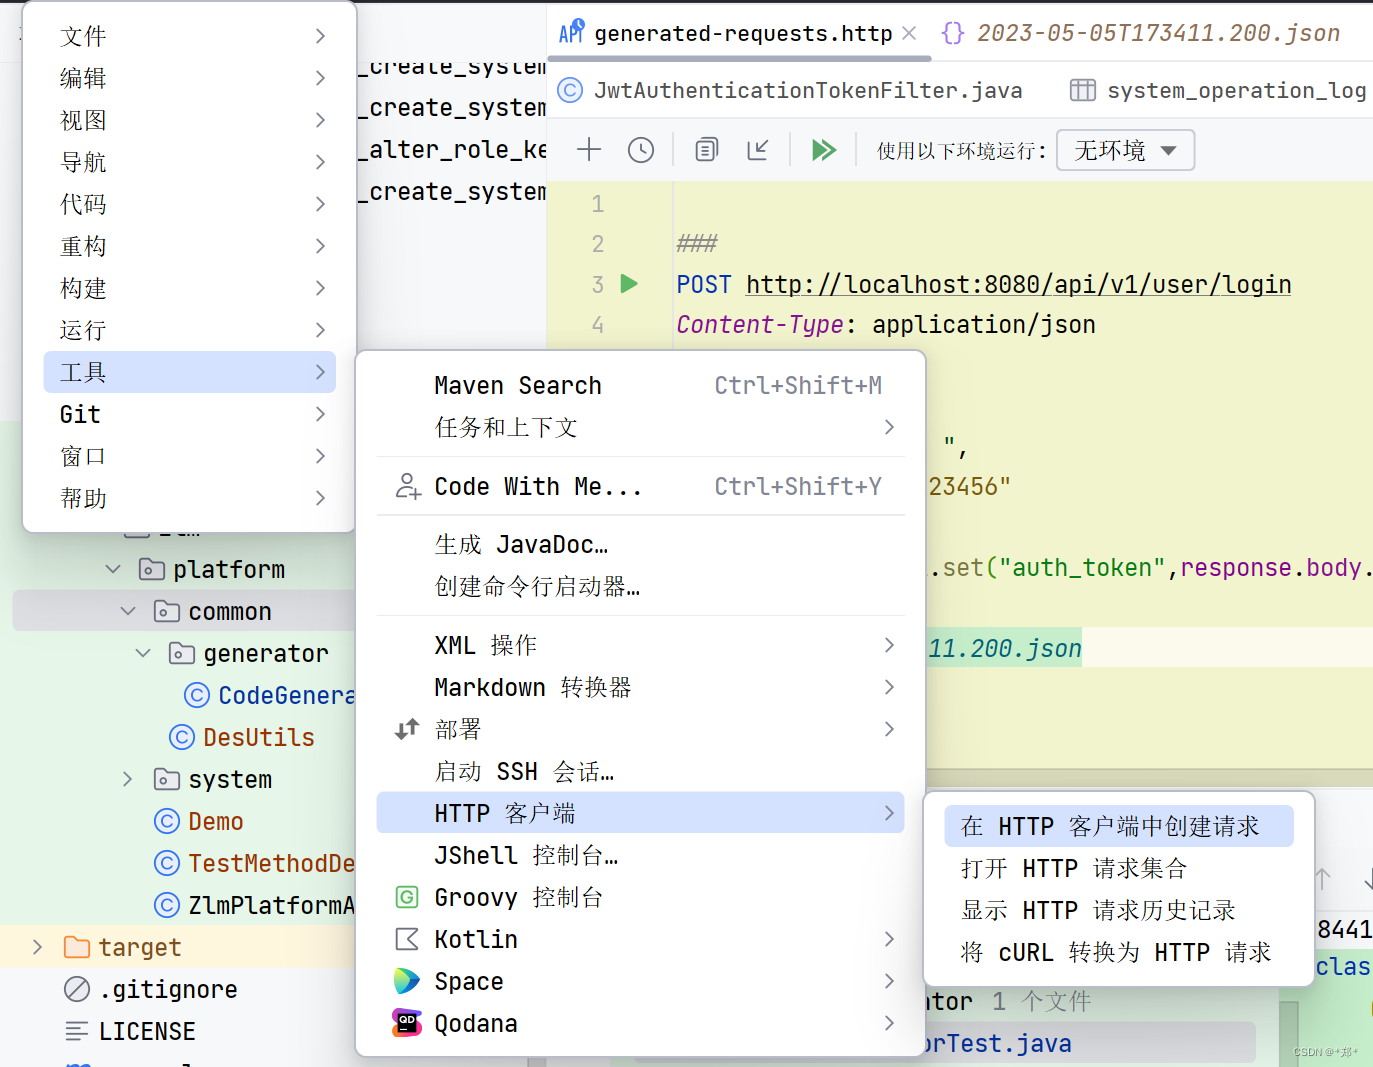Choose Maven Search from tools menu
The width and height of the screenshot is (1373, 1067).
tap(640, 385)
